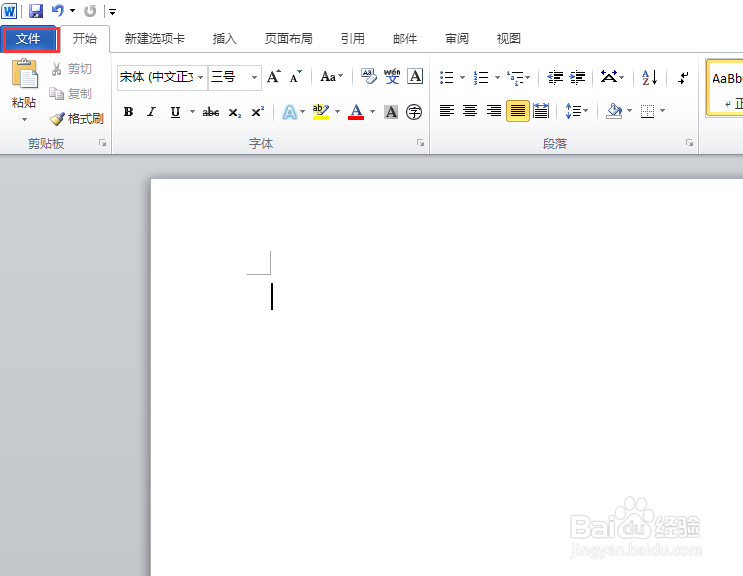This screenshot has width=743, height=576.
Task: Click the Clear Formatting eraser icon
Action: [x=369, y=76]
